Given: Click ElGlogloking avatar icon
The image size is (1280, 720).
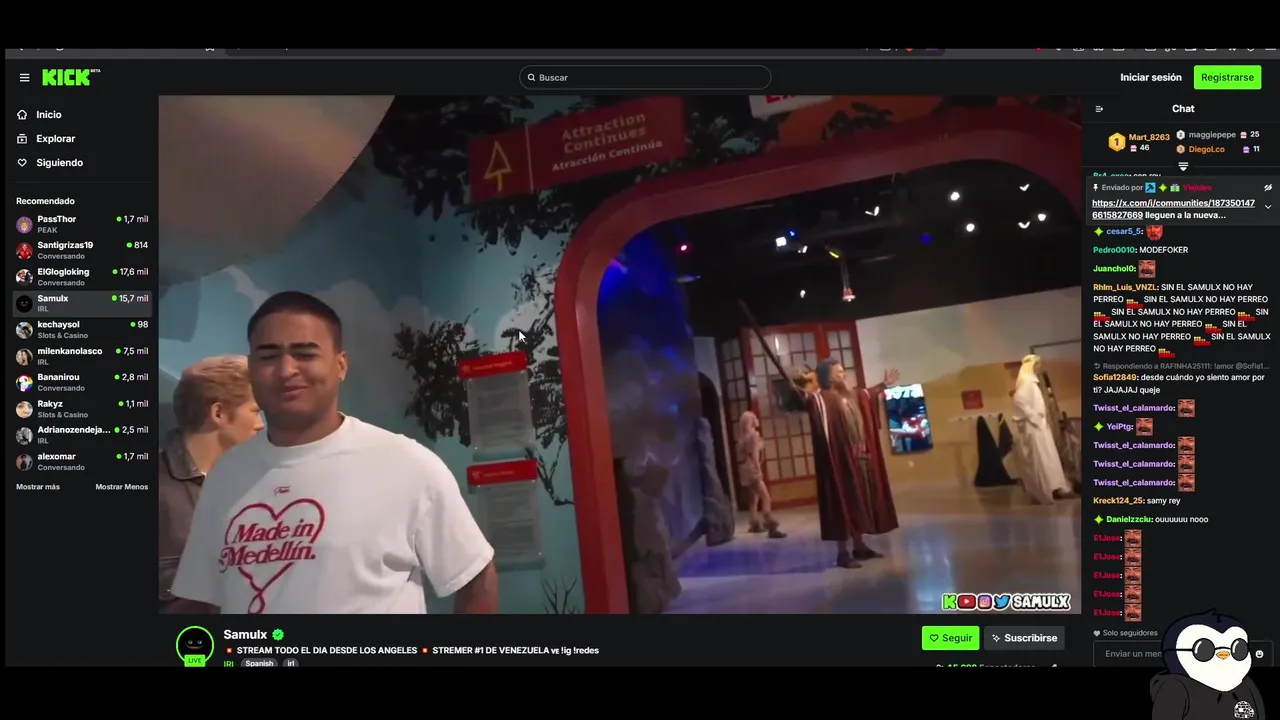Looking at the screenshot, I should (x=24, y=277).
